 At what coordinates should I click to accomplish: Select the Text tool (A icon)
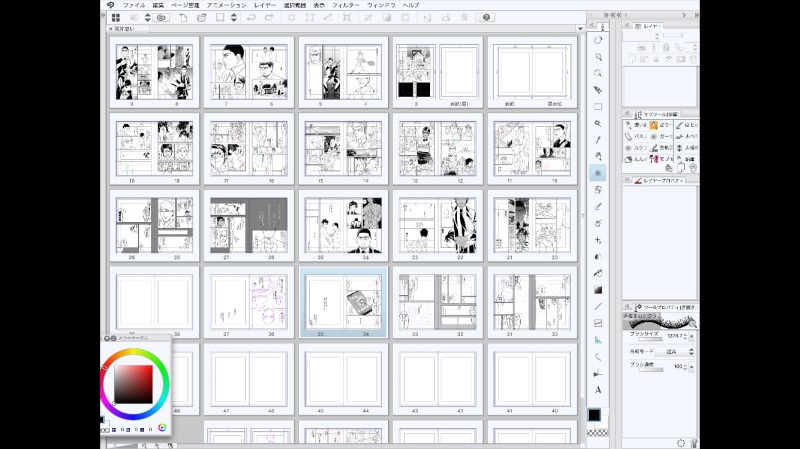(598, 390)
